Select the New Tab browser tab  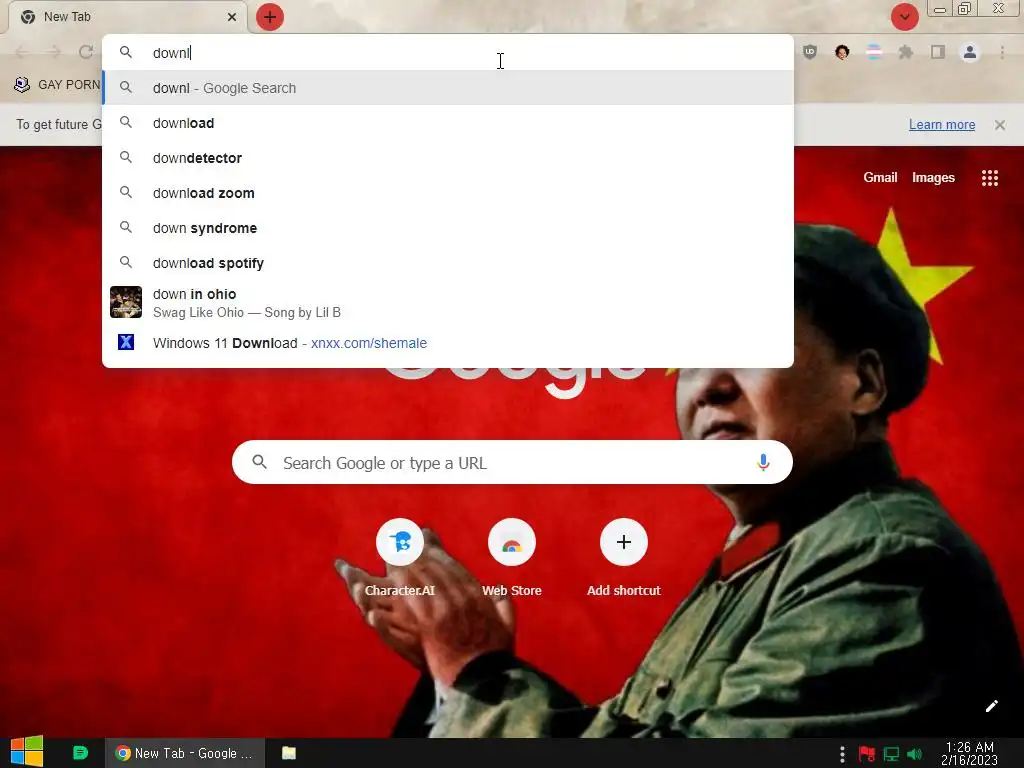[127, 17]
